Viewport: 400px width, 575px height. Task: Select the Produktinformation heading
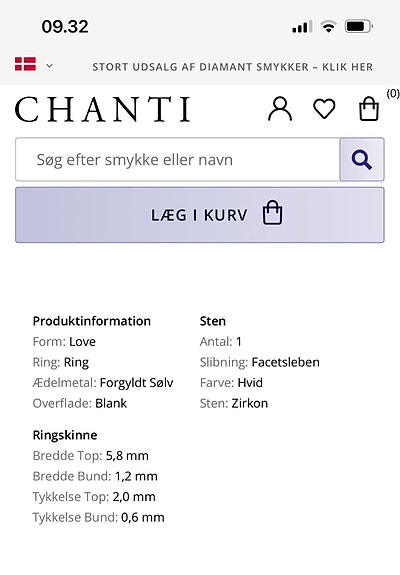point(92,321)
